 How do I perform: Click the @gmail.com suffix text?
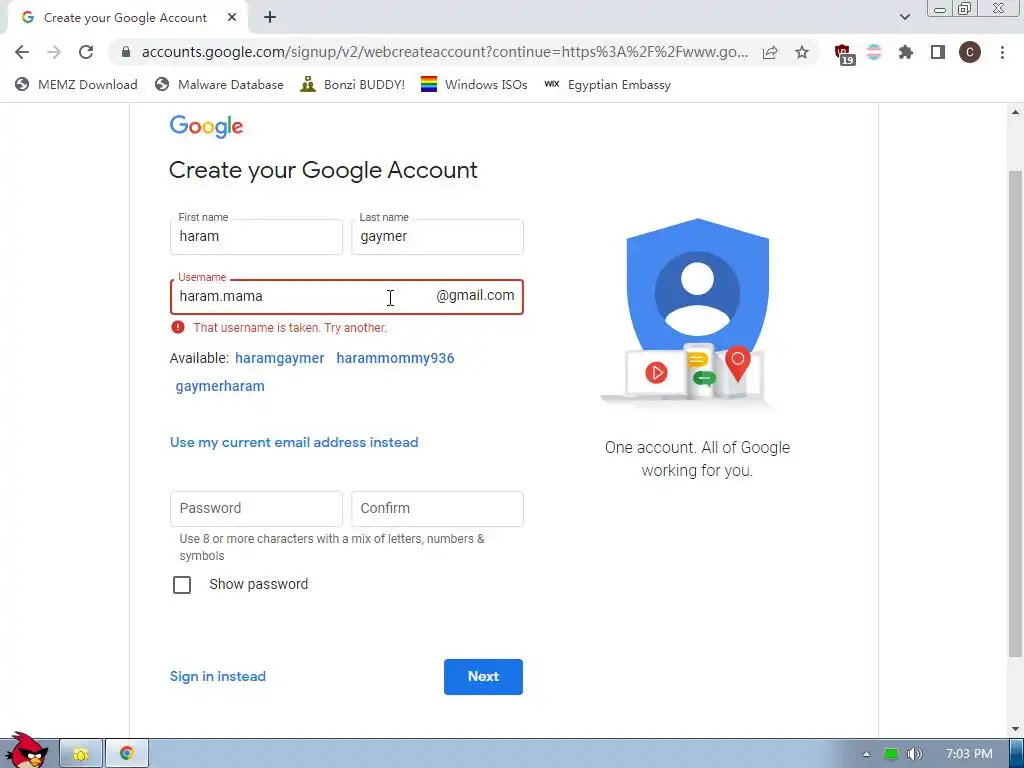click(475, 295)
